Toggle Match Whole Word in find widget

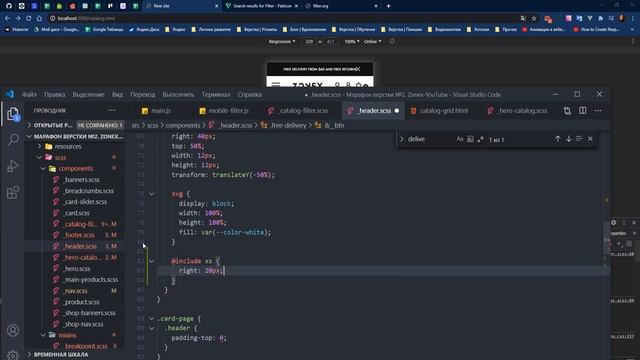(x=470, y=139)
